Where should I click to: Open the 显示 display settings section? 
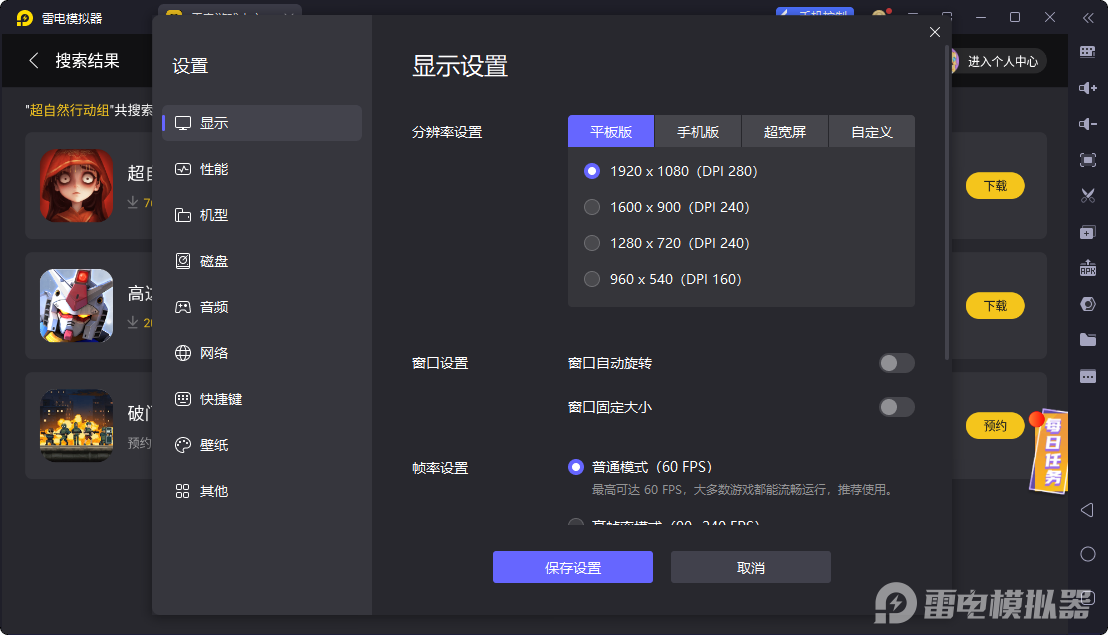coord(262,123)
